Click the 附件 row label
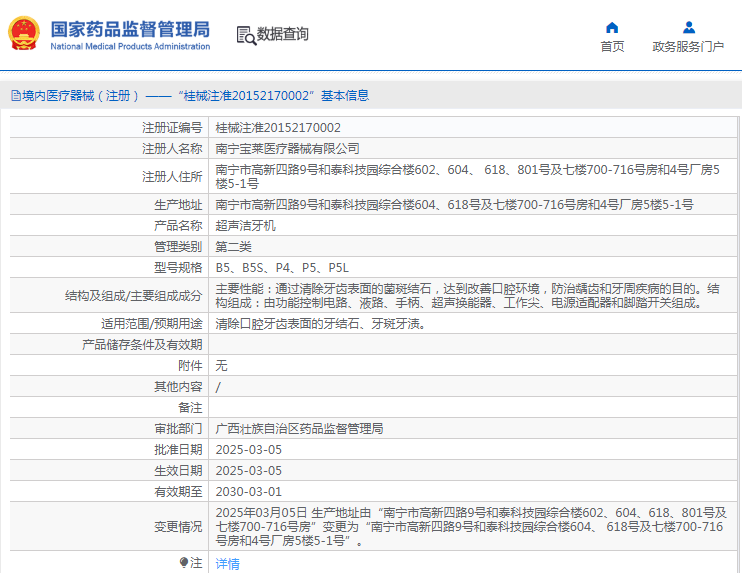 (190, 366)
